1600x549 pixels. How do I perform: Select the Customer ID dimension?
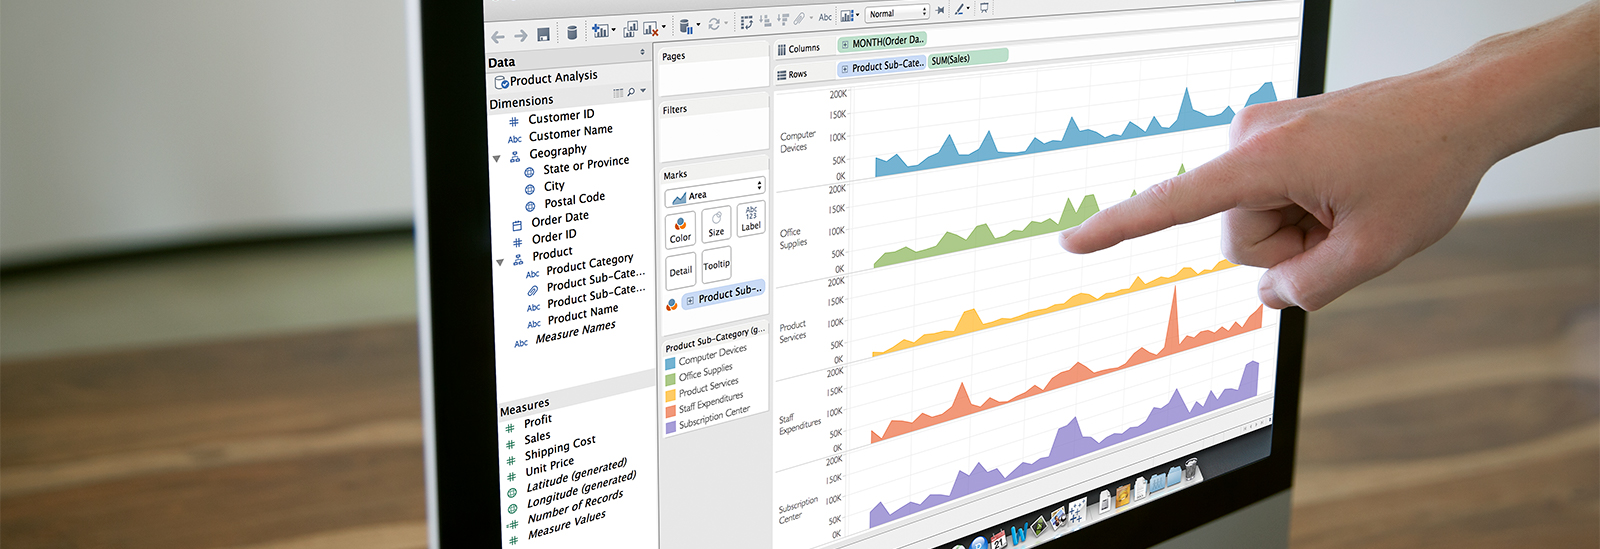561,116
